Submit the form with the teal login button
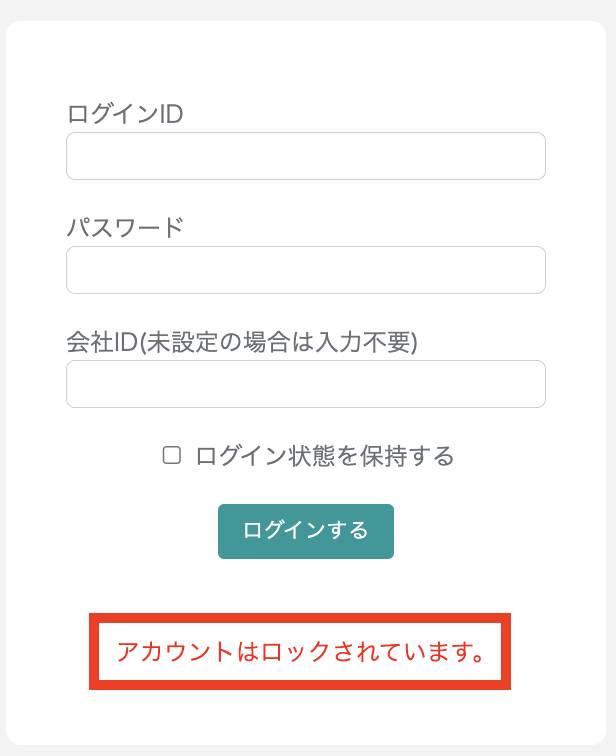Viewport: 616px width, 756px height. pyautogui.click(x=305, y=531)
